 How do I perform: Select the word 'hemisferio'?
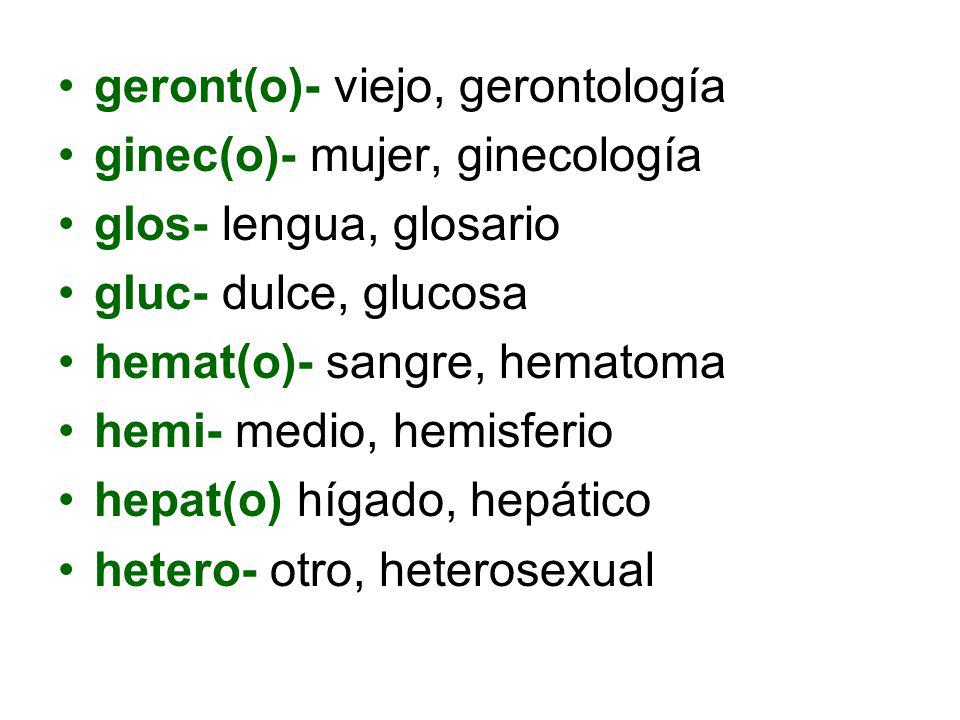coord(503,431)
